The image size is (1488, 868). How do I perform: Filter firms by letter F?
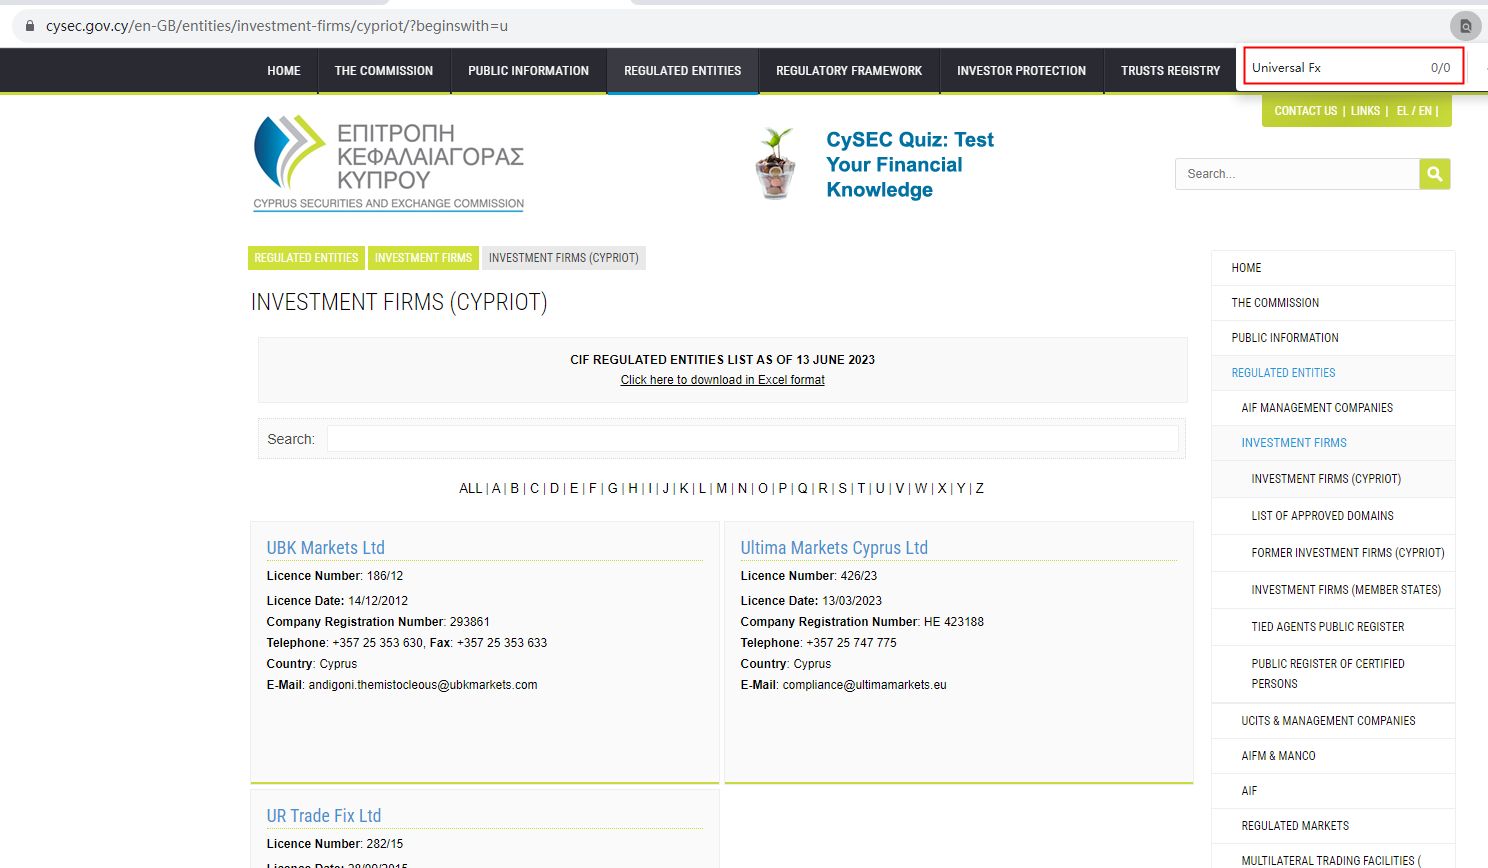[x=592, y=488]
